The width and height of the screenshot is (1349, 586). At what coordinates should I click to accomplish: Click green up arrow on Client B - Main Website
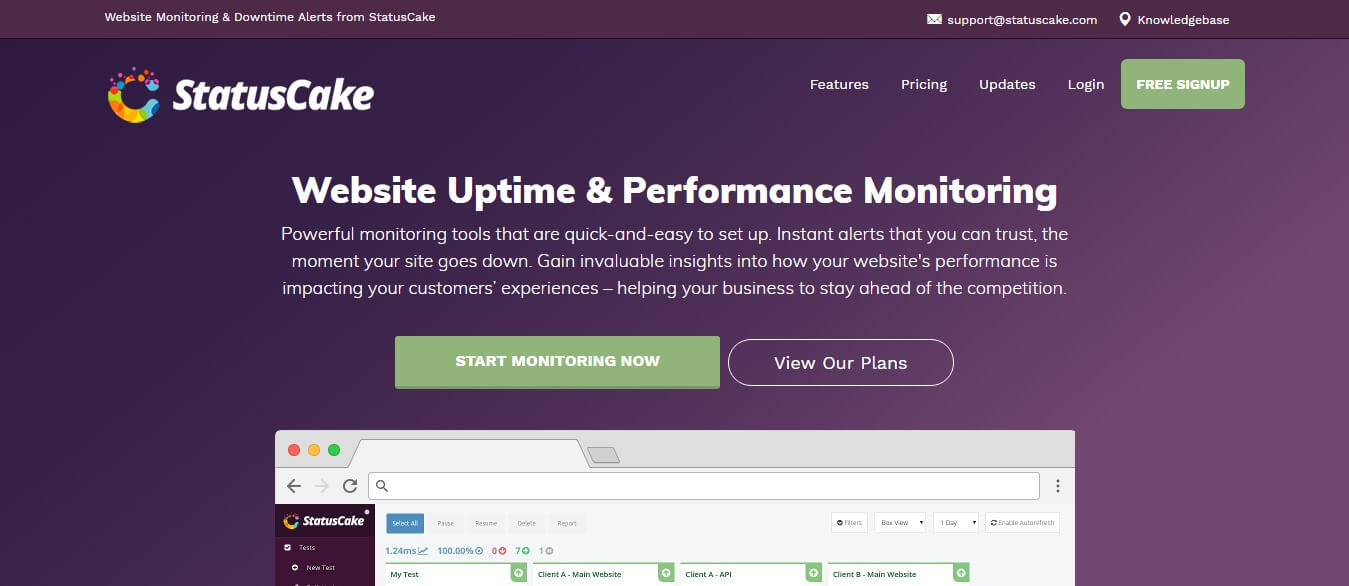point(961,573)
